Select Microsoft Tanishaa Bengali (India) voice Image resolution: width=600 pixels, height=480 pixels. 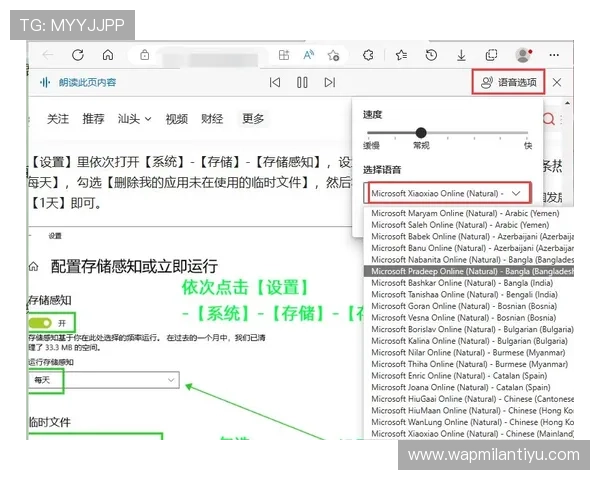pyautogui.click(x=469, y=295)
